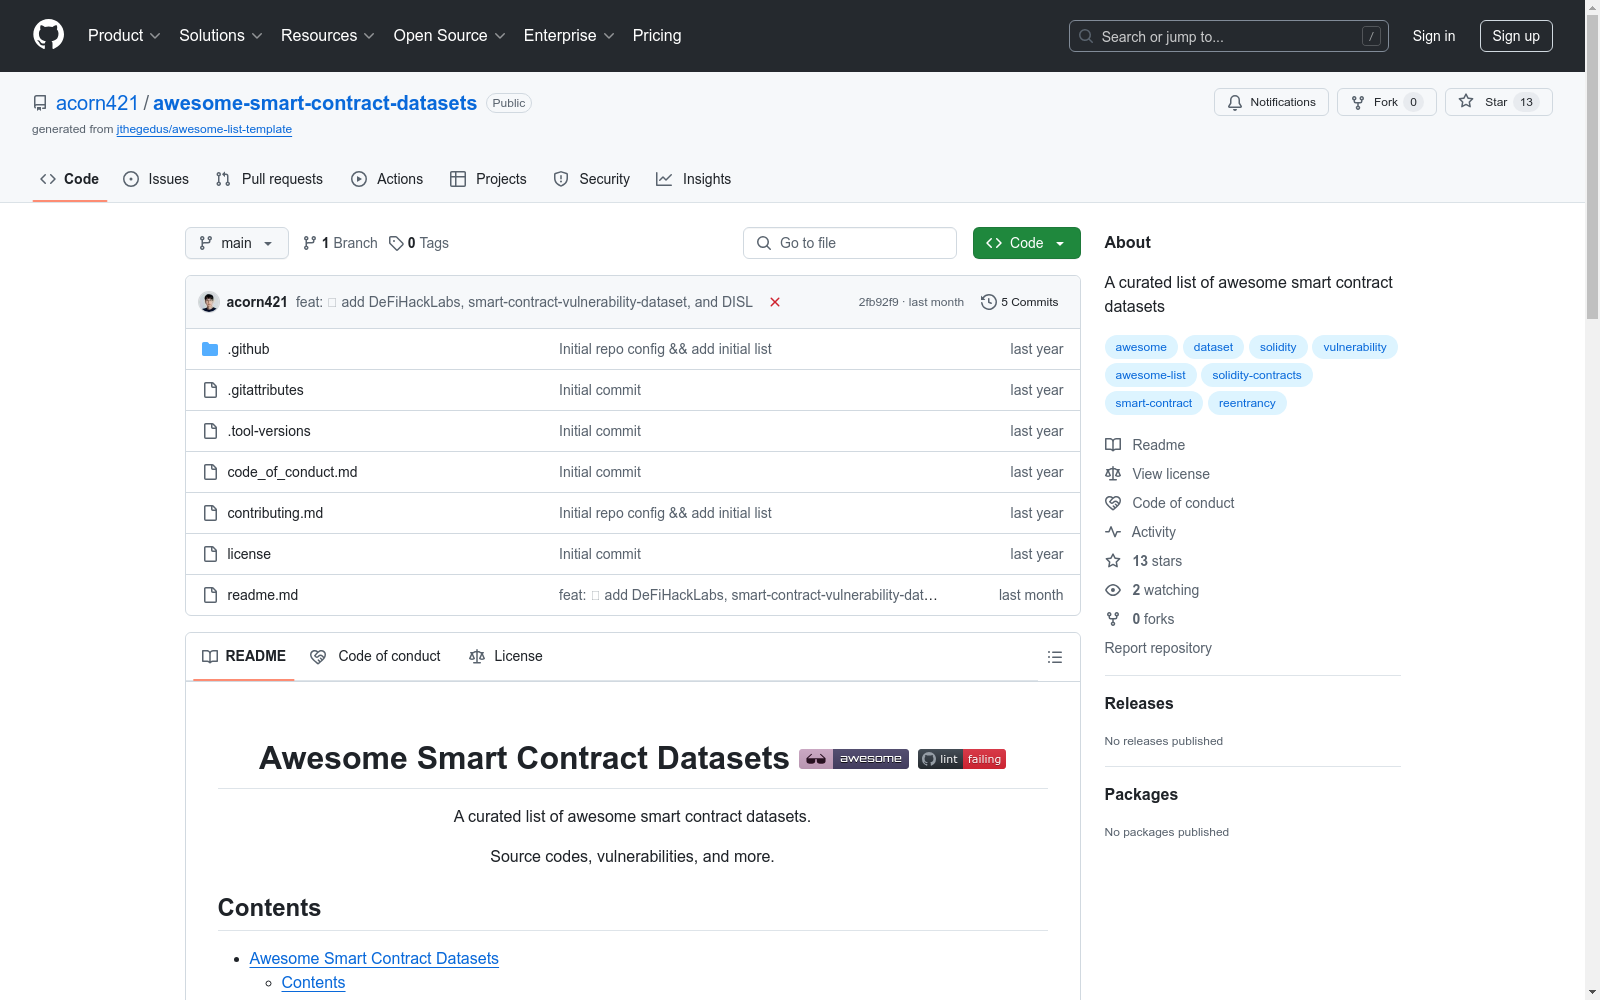Open the code_of_conduct.md file
Image resolution: width=1600 pixels, height=1000 pixels.
tap(292, 472)
